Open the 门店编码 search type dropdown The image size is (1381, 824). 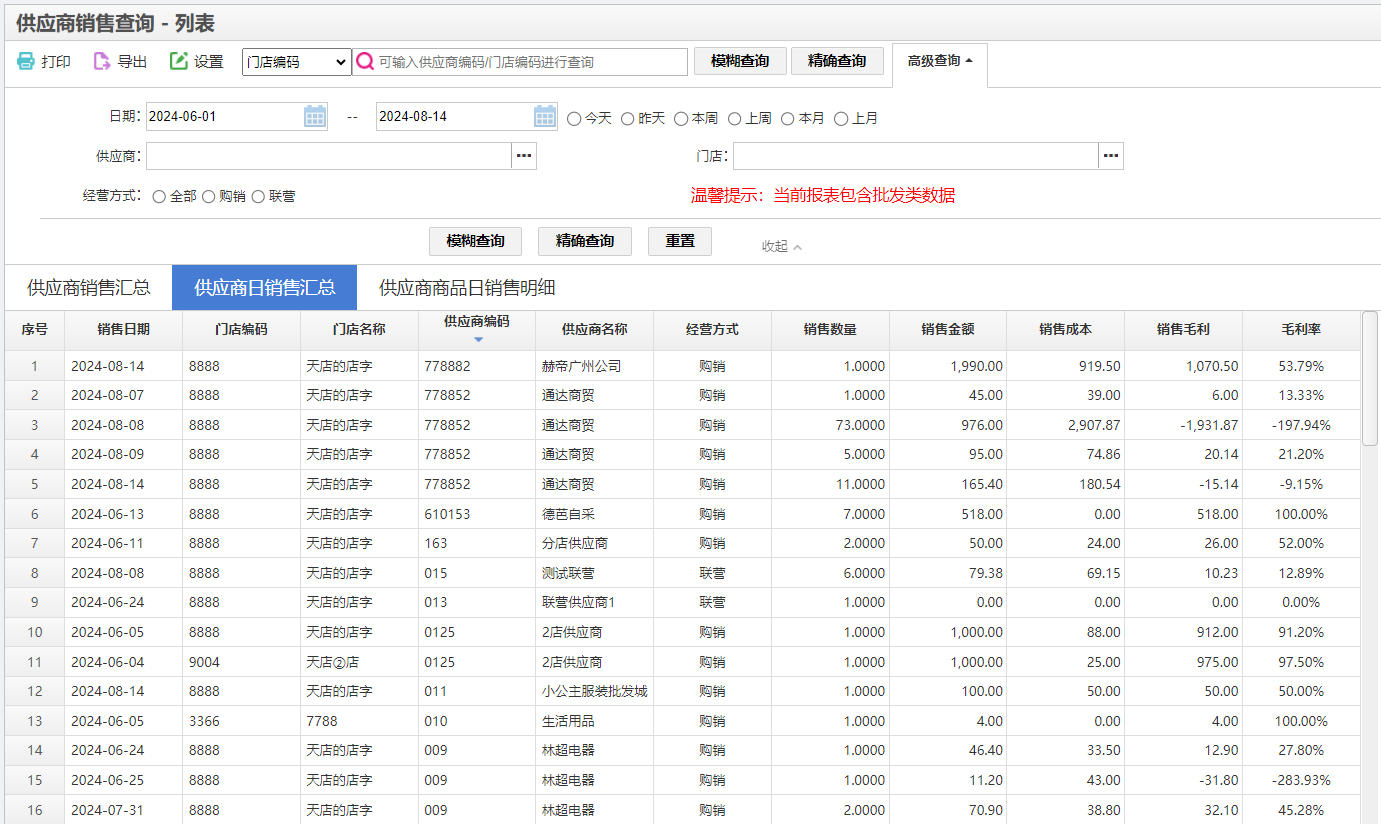click(296, 62)
